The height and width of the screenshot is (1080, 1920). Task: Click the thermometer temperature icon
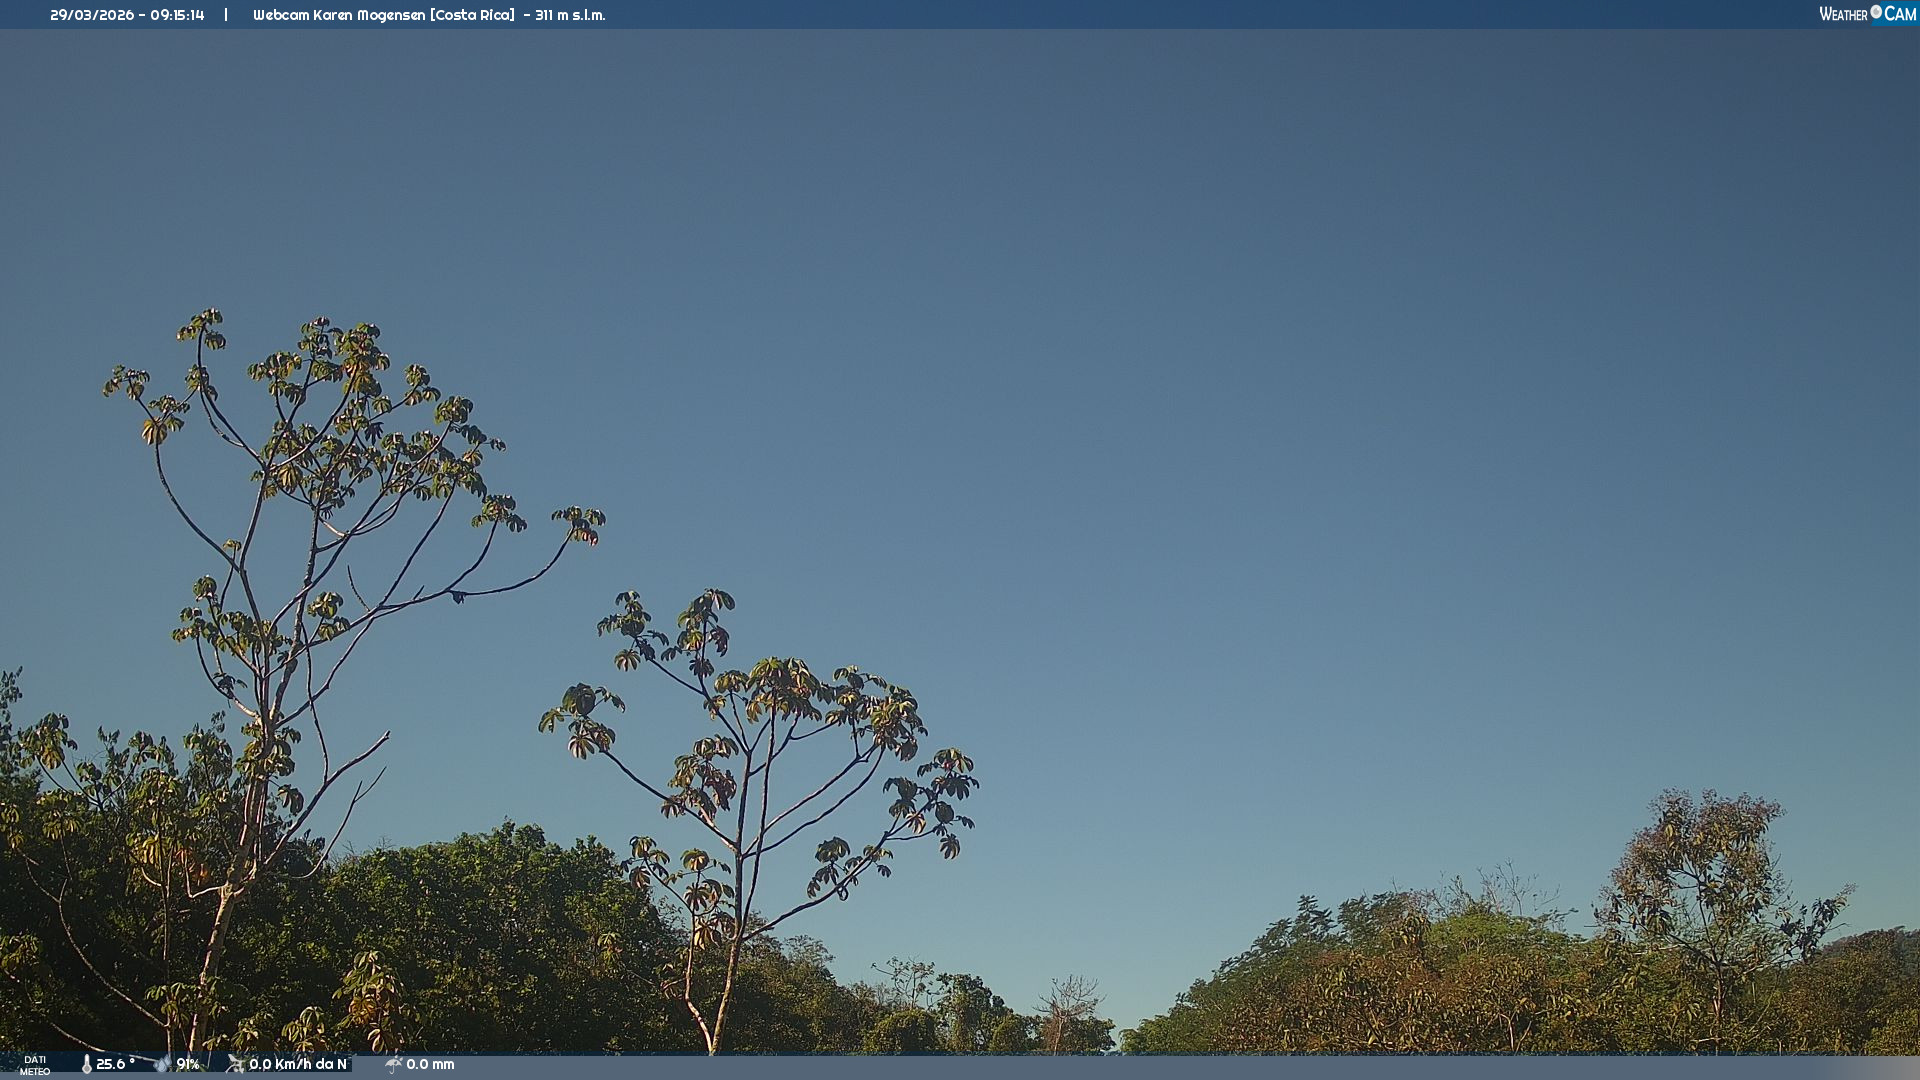pyautogui.click(x=87, y=1065)
